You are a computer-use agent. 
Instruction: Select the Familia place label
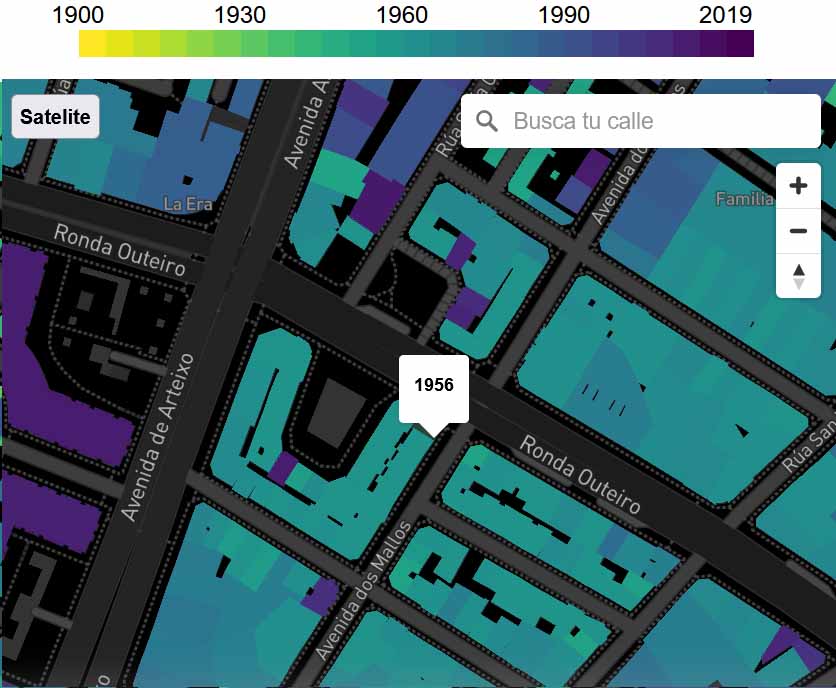pyautogui.click(x=744, y=199)
